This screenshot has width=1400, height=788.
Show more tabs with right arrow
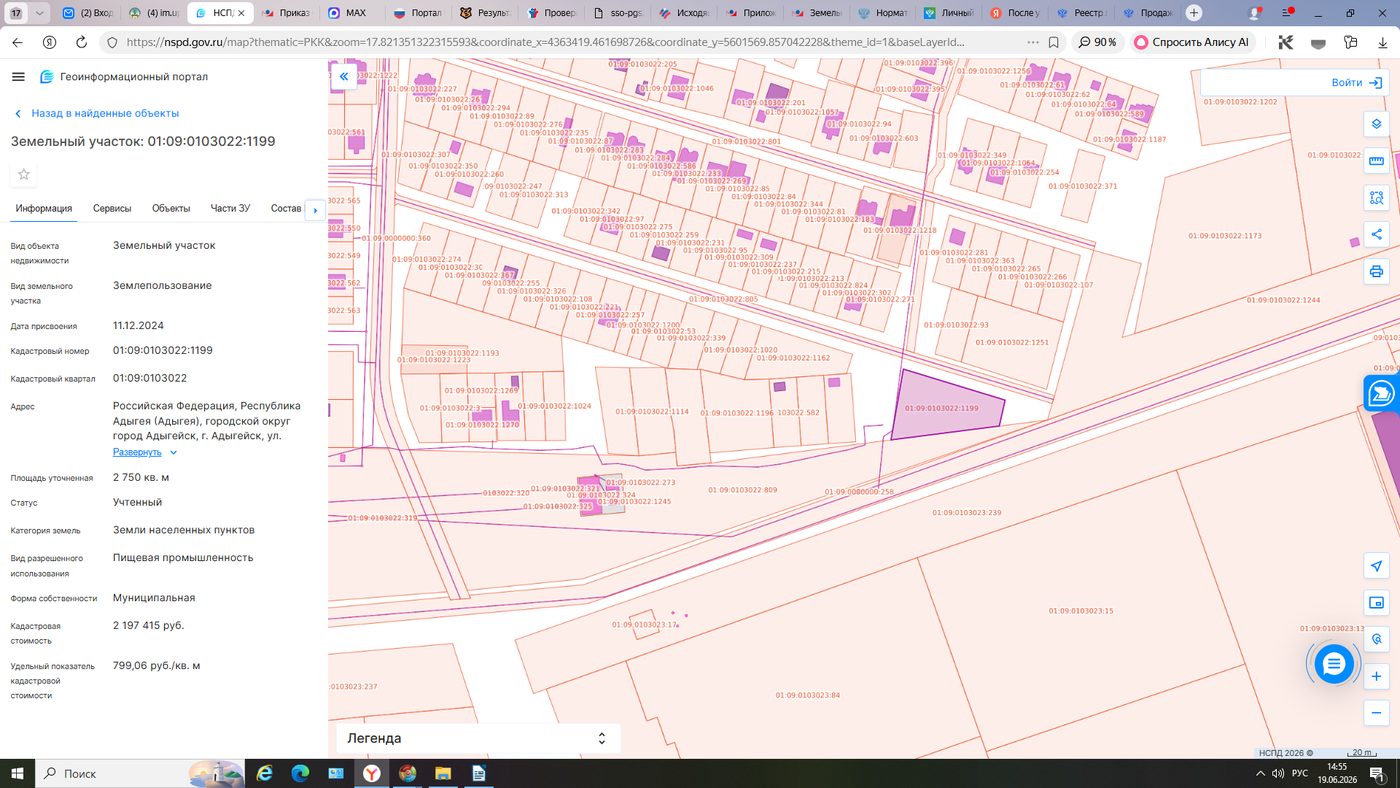click(x=315, y=210)
